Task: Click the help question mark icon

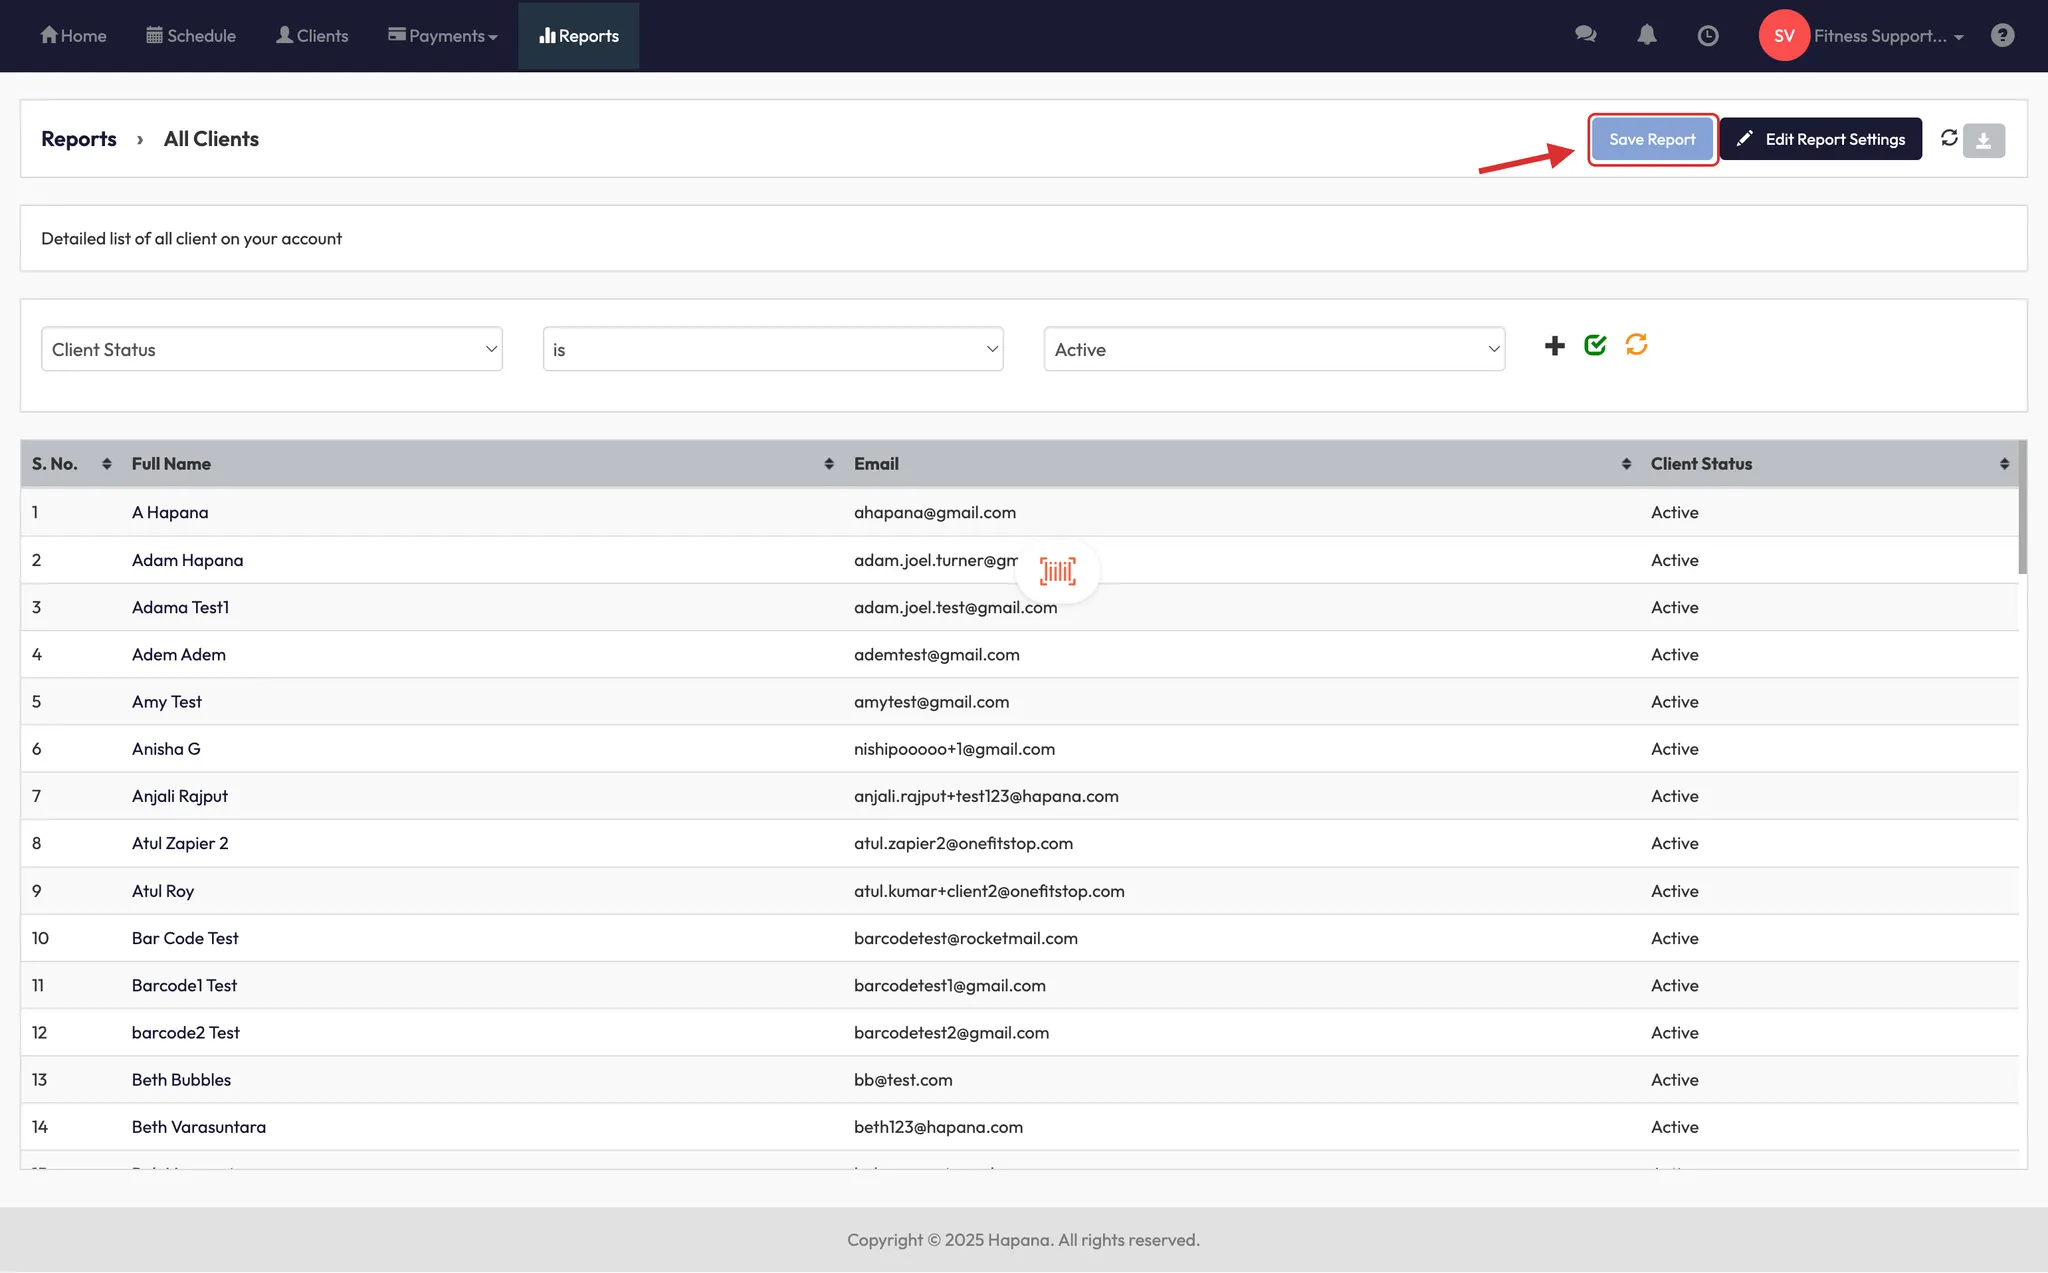Action: click(x=2002, y=35)
